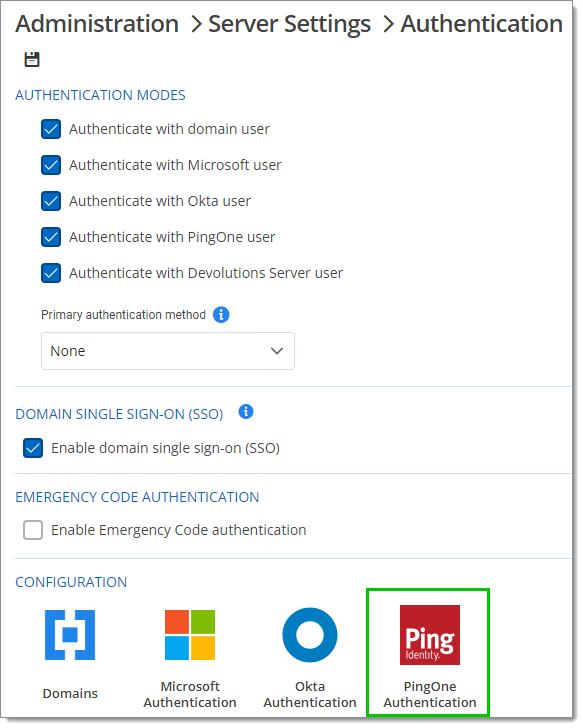Viewport: 583px width, 728px height.
Task: Click the save floppy disk icon
Action: 32,59
